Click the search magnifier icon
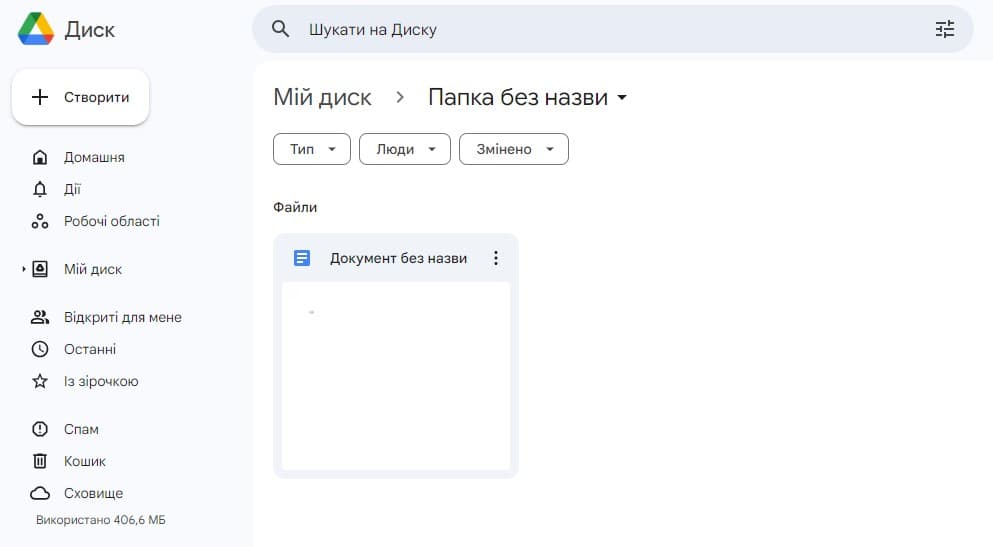 (281, 29)
